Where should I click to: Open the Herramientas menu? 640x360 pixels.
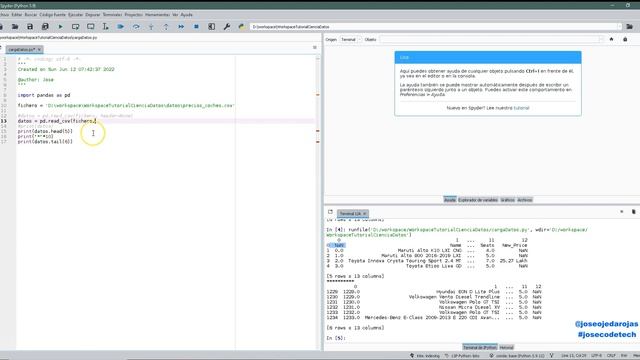point(157,15)
